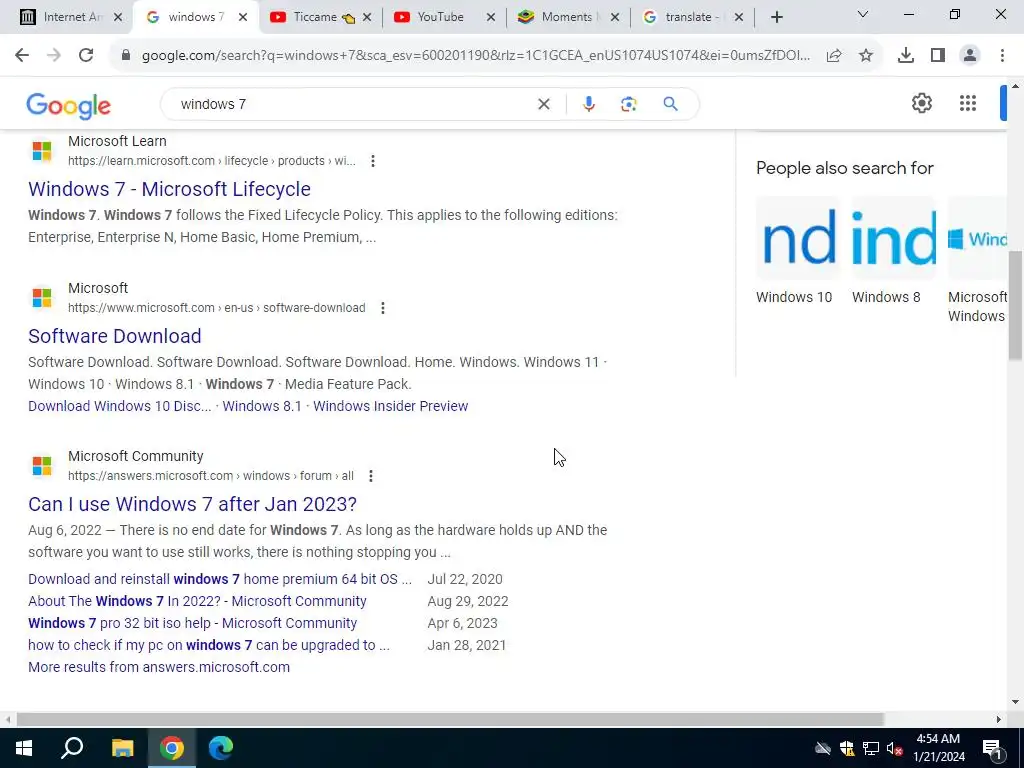Bookmark this page with the star icon
Image resolution: width=1024 pixels, height=768 pixels.
point(866,56)
